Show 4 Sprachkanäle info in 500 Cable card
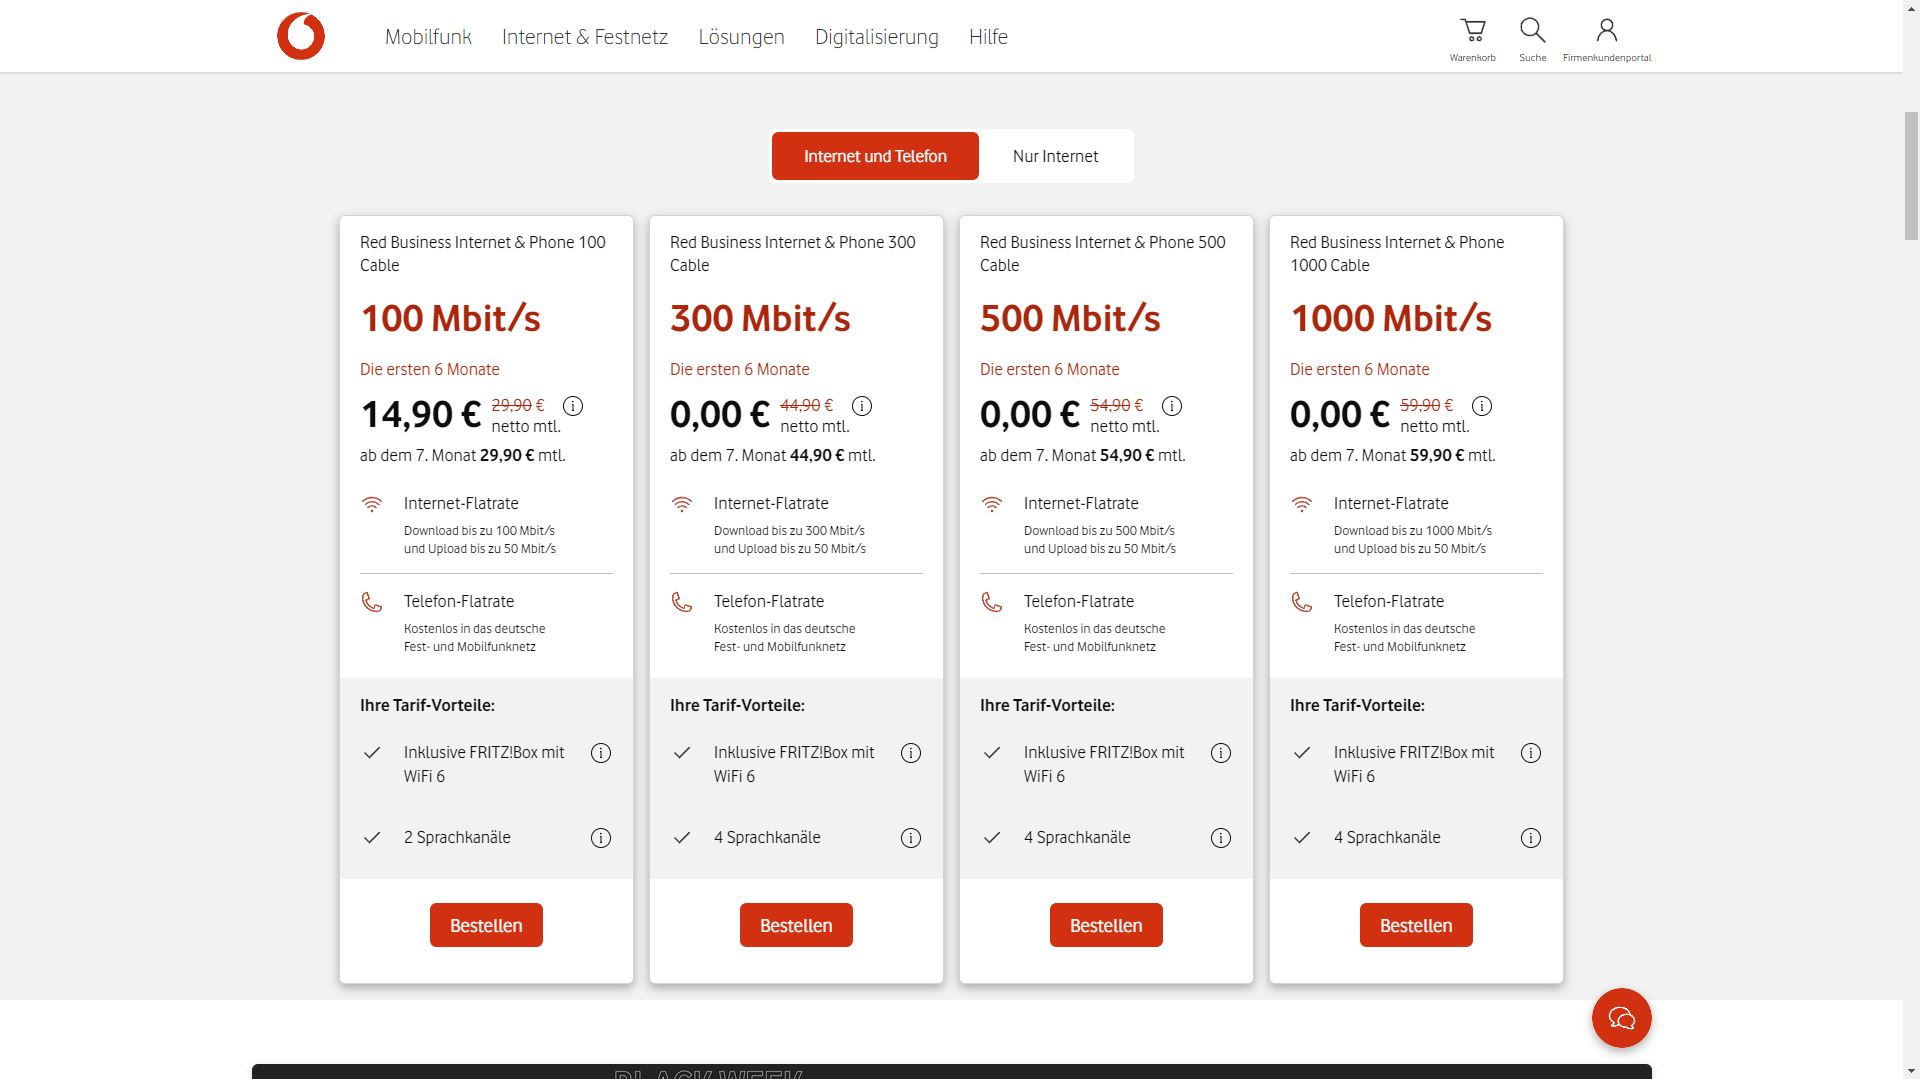 pos(1221,838)
